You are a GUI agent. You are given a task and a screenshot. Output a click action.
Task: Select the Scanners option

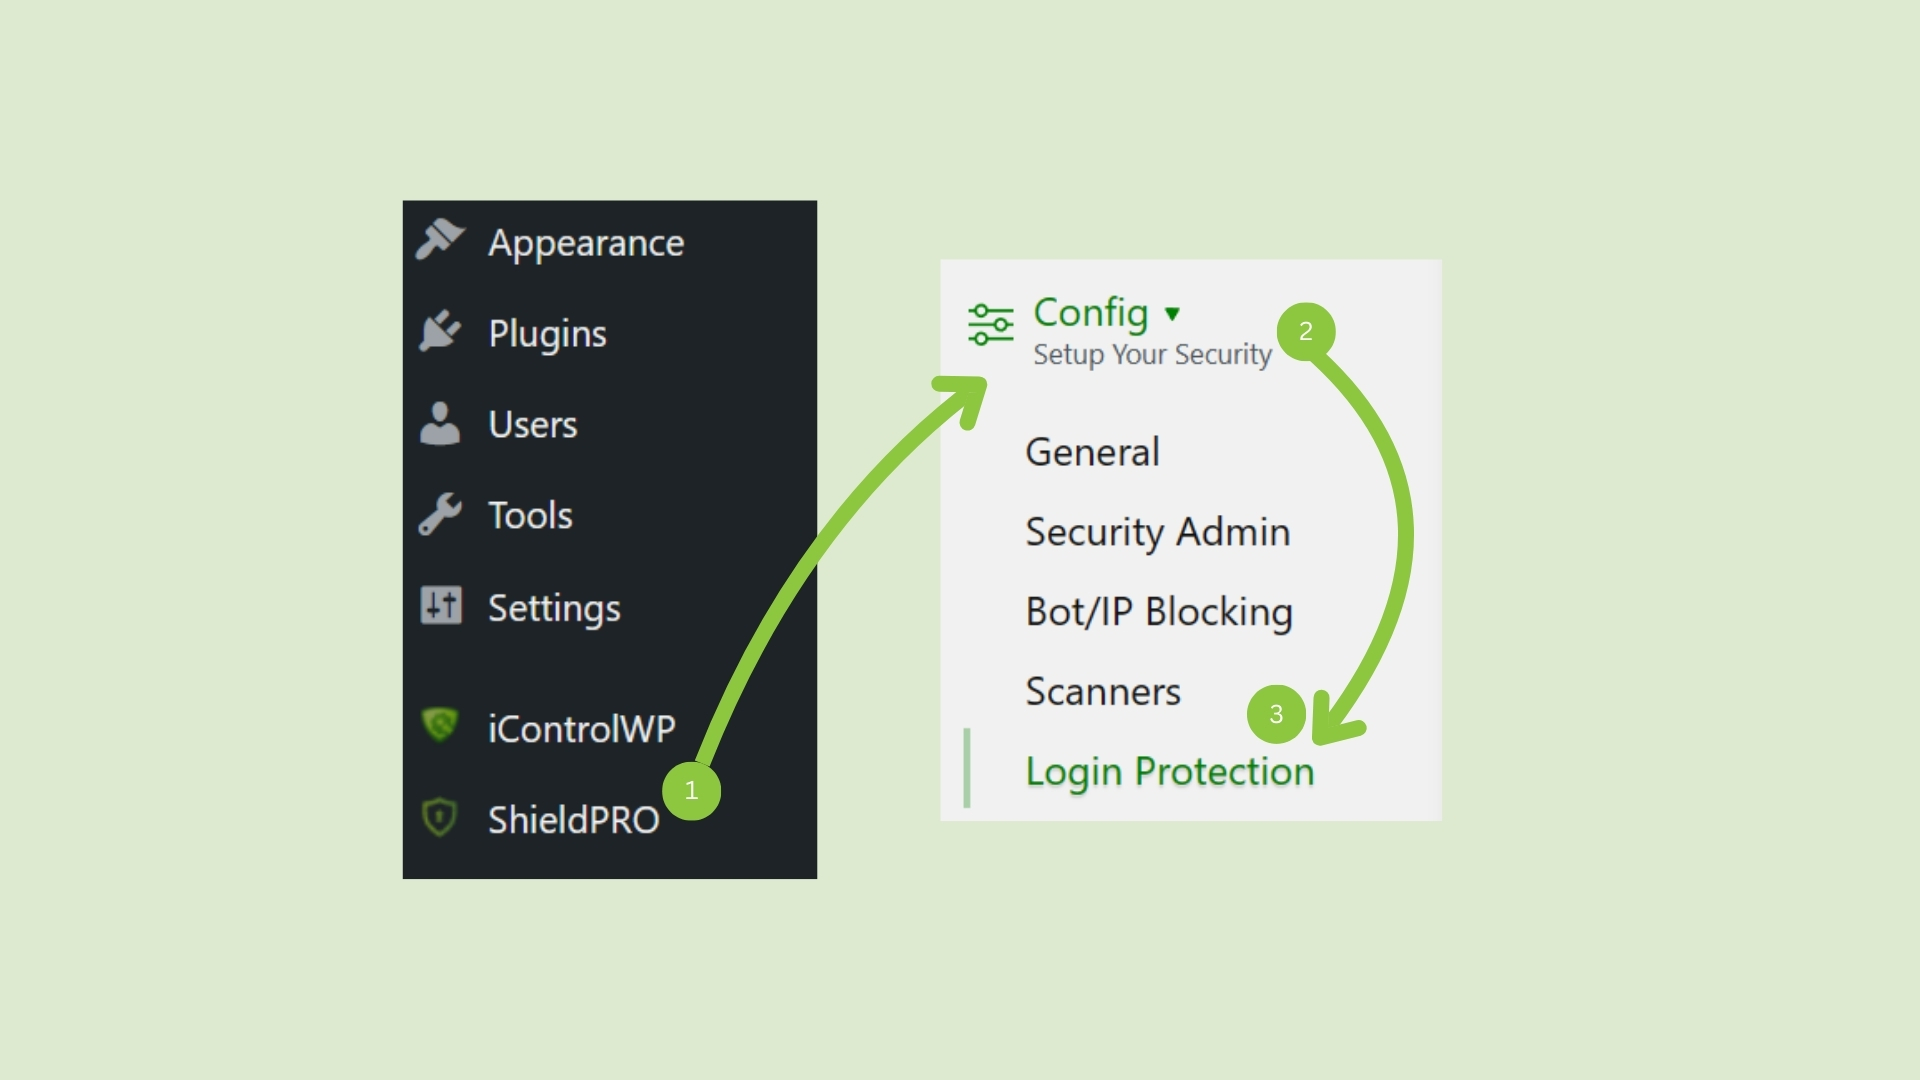pos(1103,690)
